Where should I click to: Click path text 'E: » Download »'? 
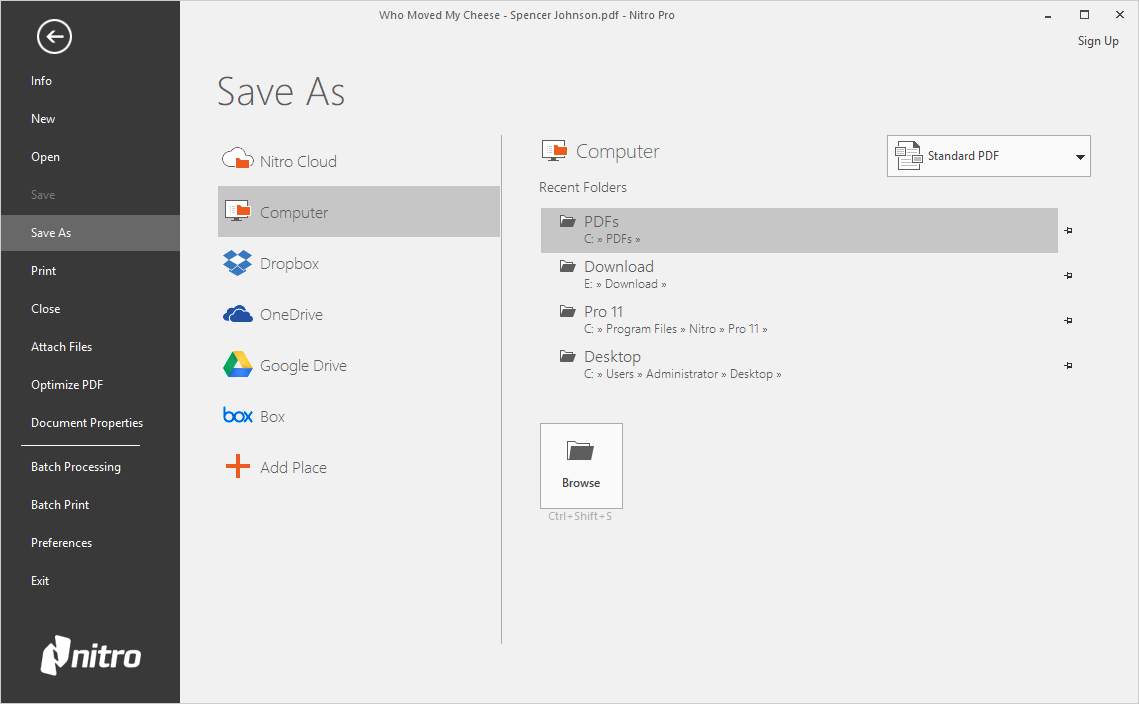point(625,284)
